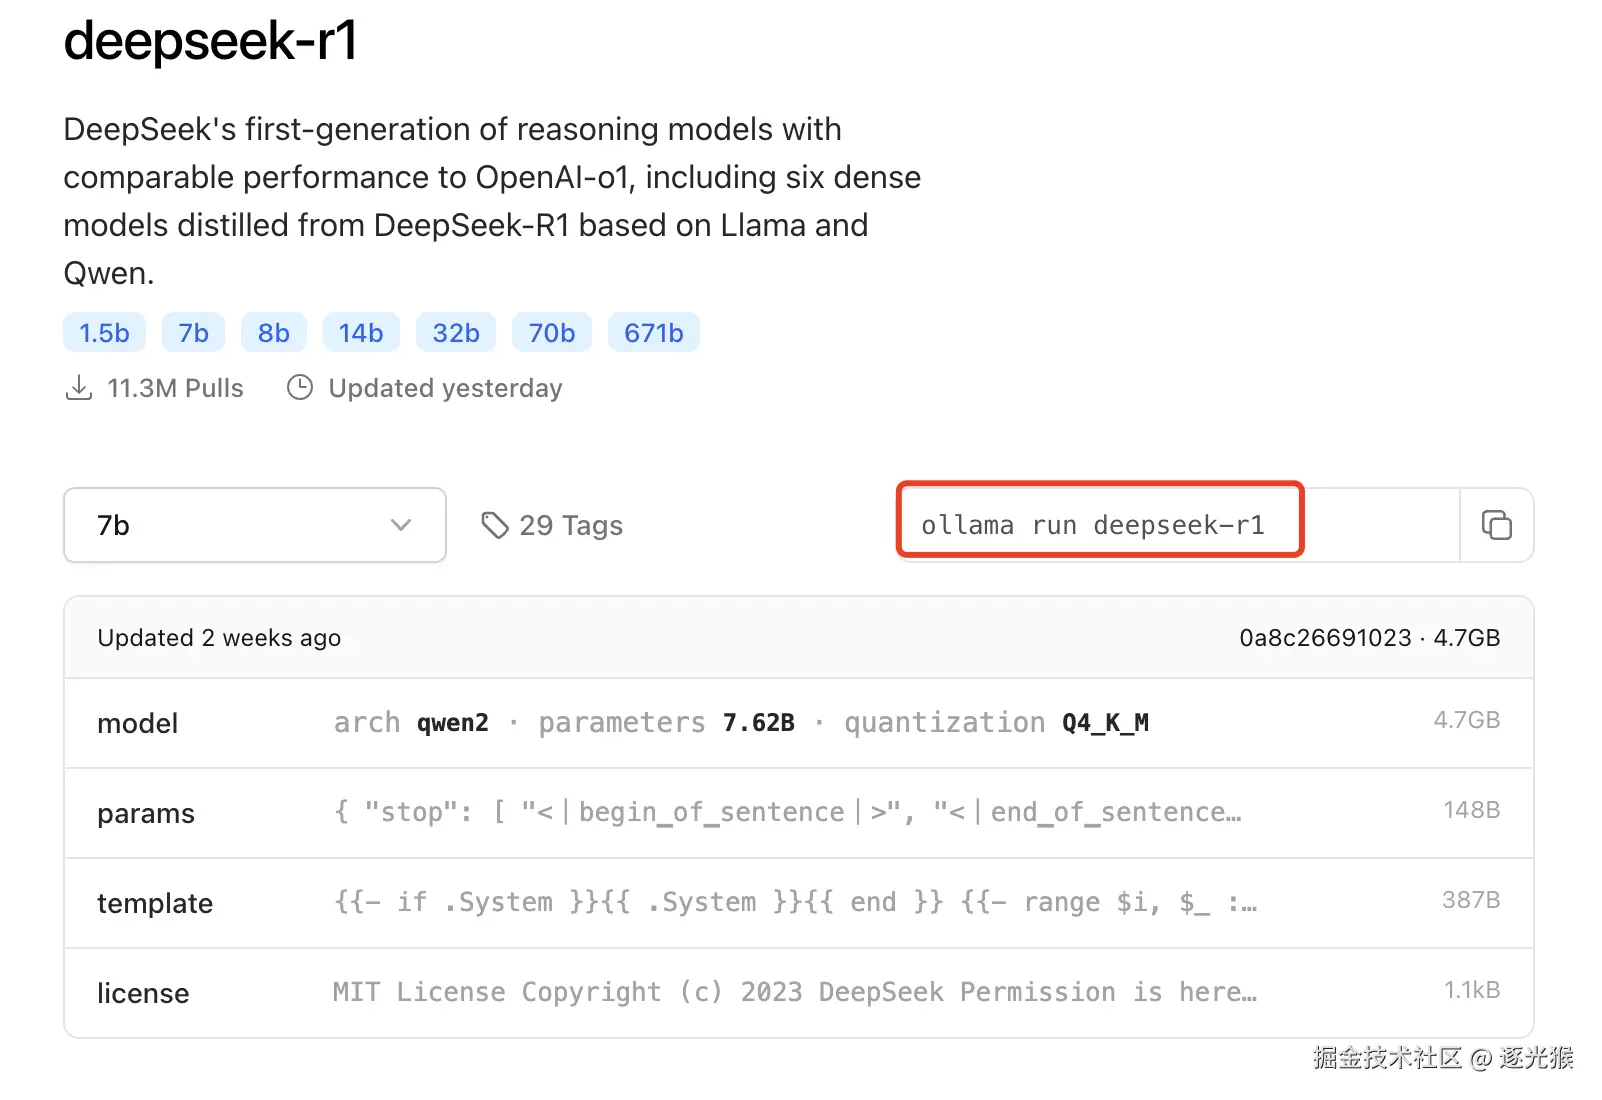Viewport: 1602px width, 1100px height.
Task: Select the 1.5b size tag
Action: pos(104,333)
